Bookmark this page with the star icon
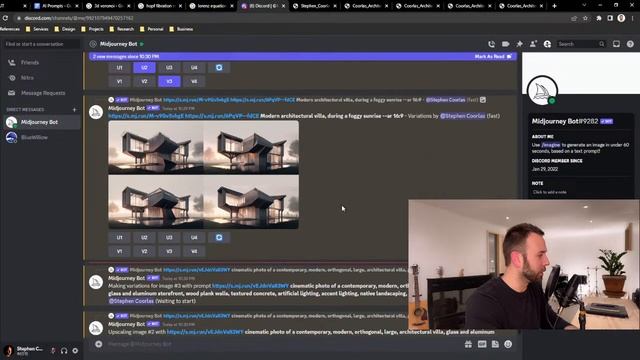This screenshot has height=360, width=640. click(585, 18)
